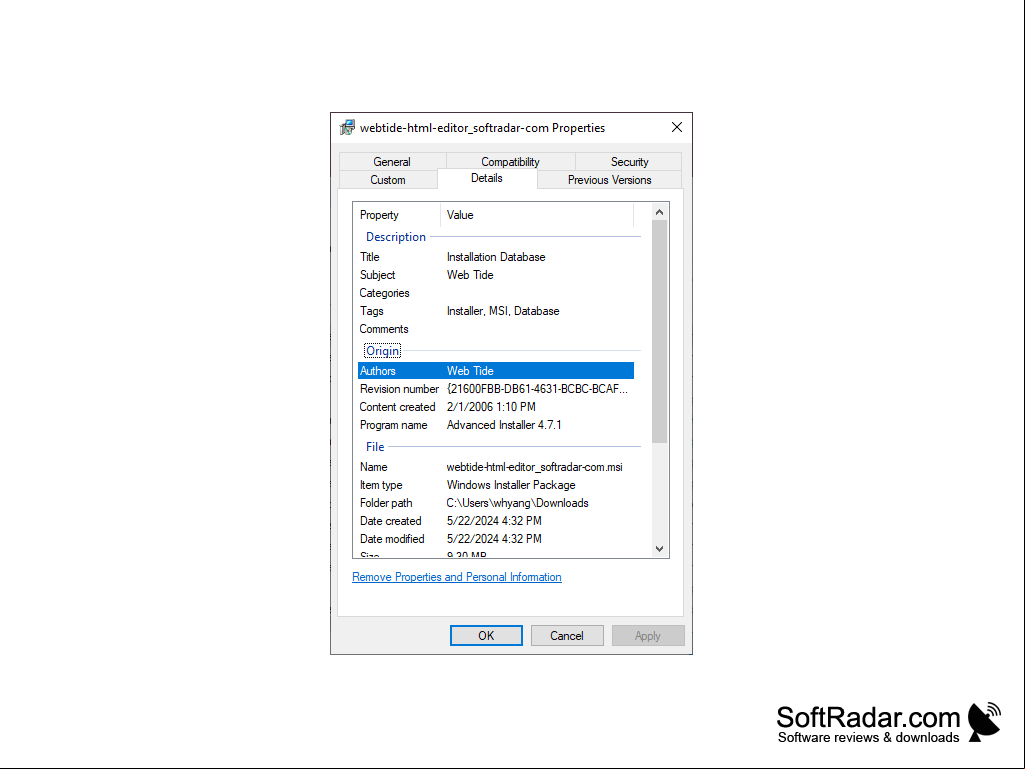Select the File group header
The width and height of the screenshot is (1025, 769).
click(x=375, y=447)
